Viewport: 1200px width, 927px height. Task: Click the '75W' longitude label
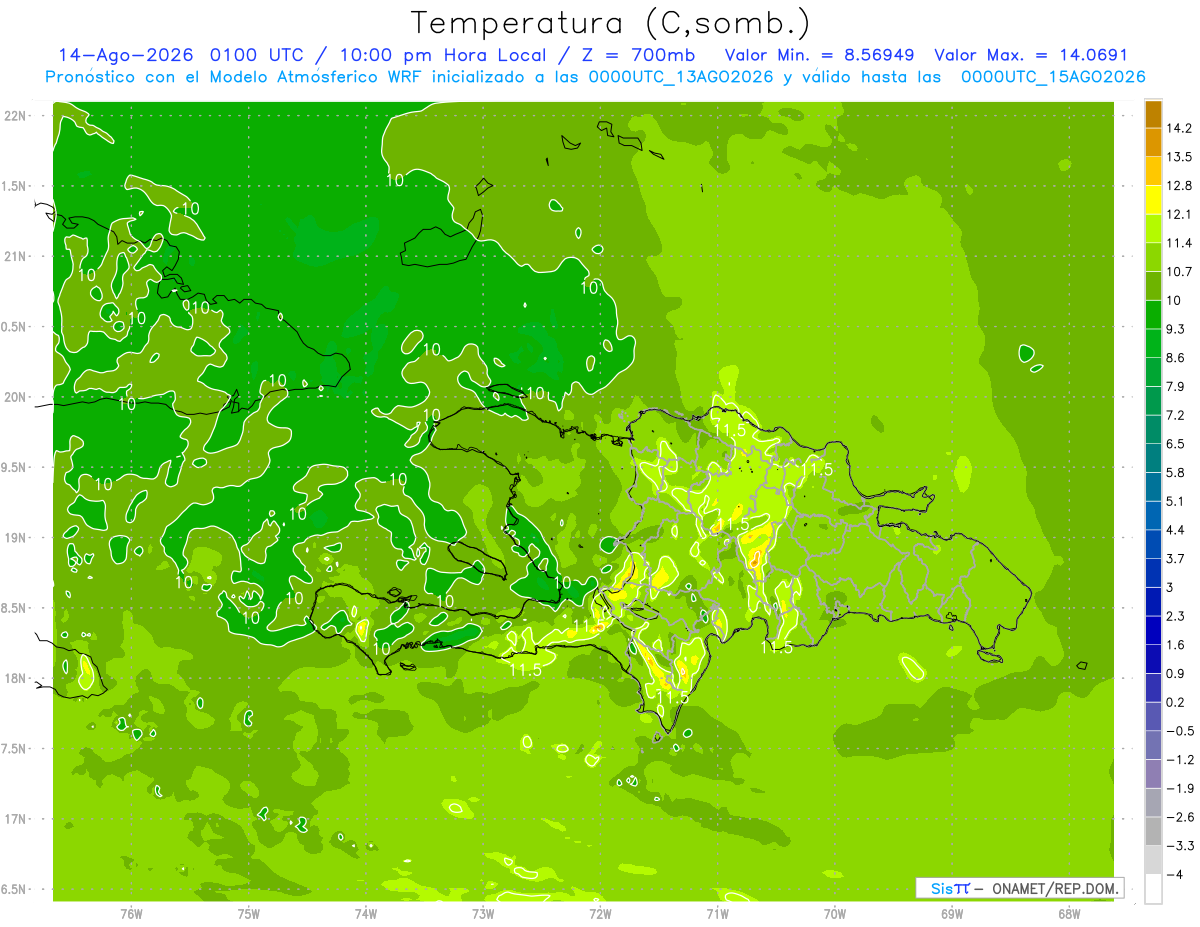pyautogui.click(x=249, y=913)
